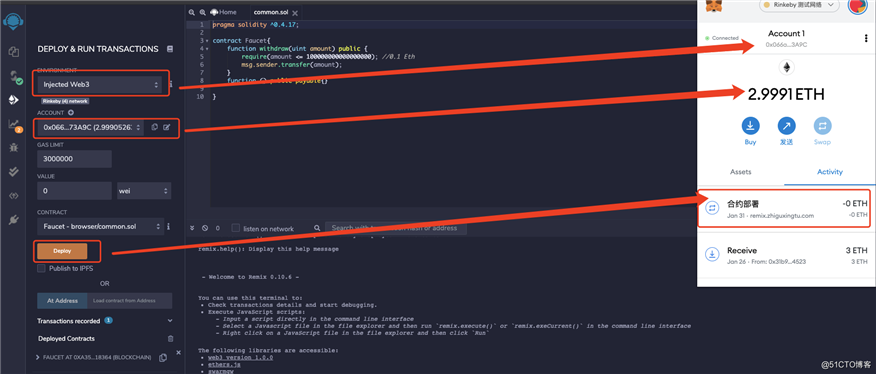The image size is (876, 374).
Task: Close the common.sol tab
Action: [294, 13]
